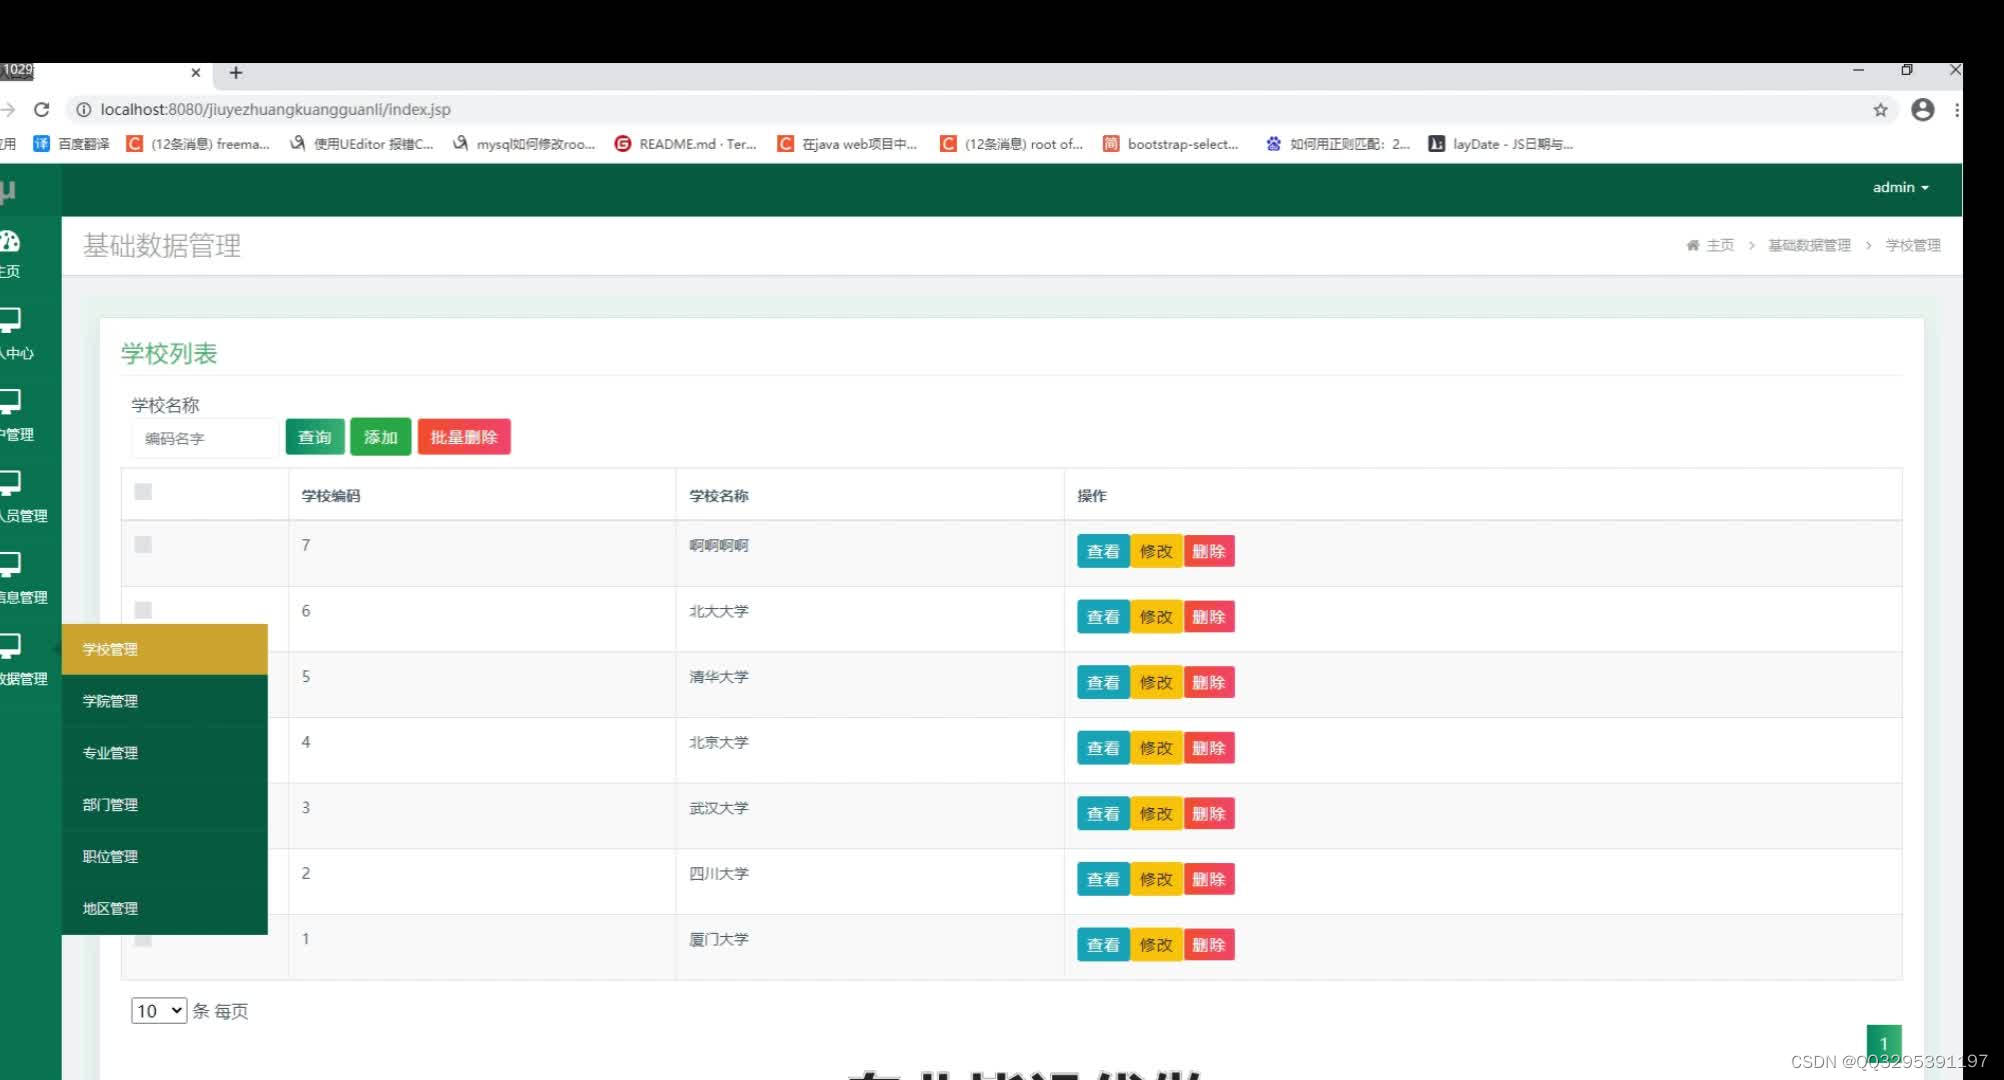Open the 如何用正则匹配 bookmark
Viewport: 2004px width, 1080px height.
click(x=1338, y=144)
